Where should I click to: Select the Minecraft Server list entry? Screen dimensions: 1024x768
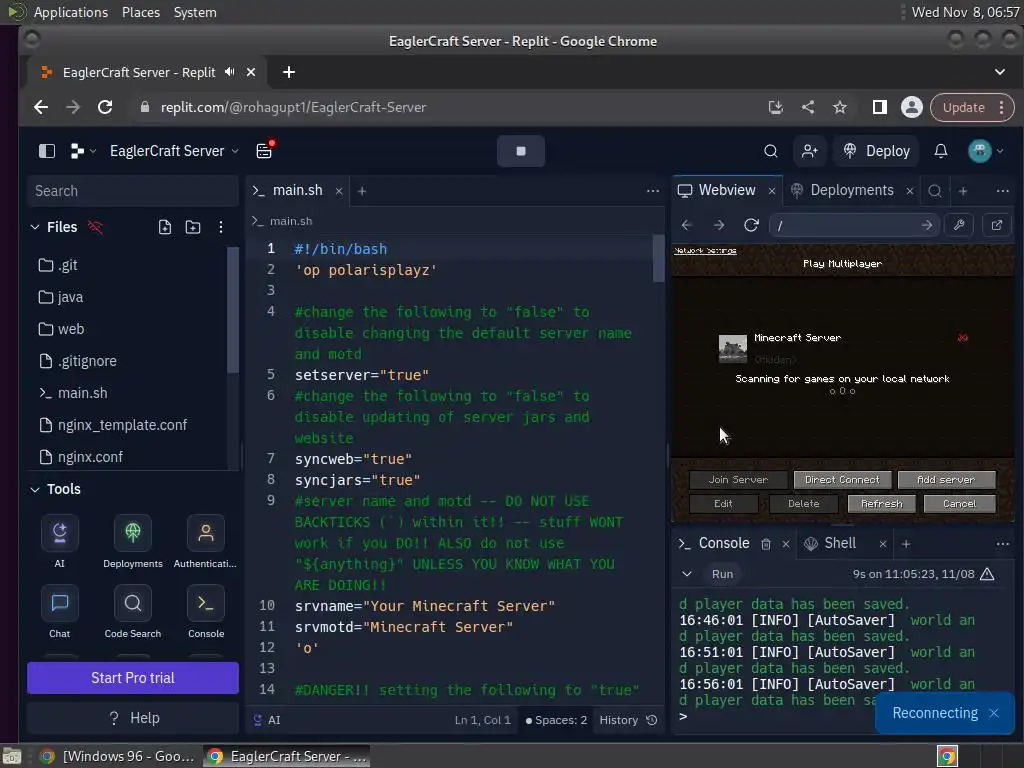[842, 349]
